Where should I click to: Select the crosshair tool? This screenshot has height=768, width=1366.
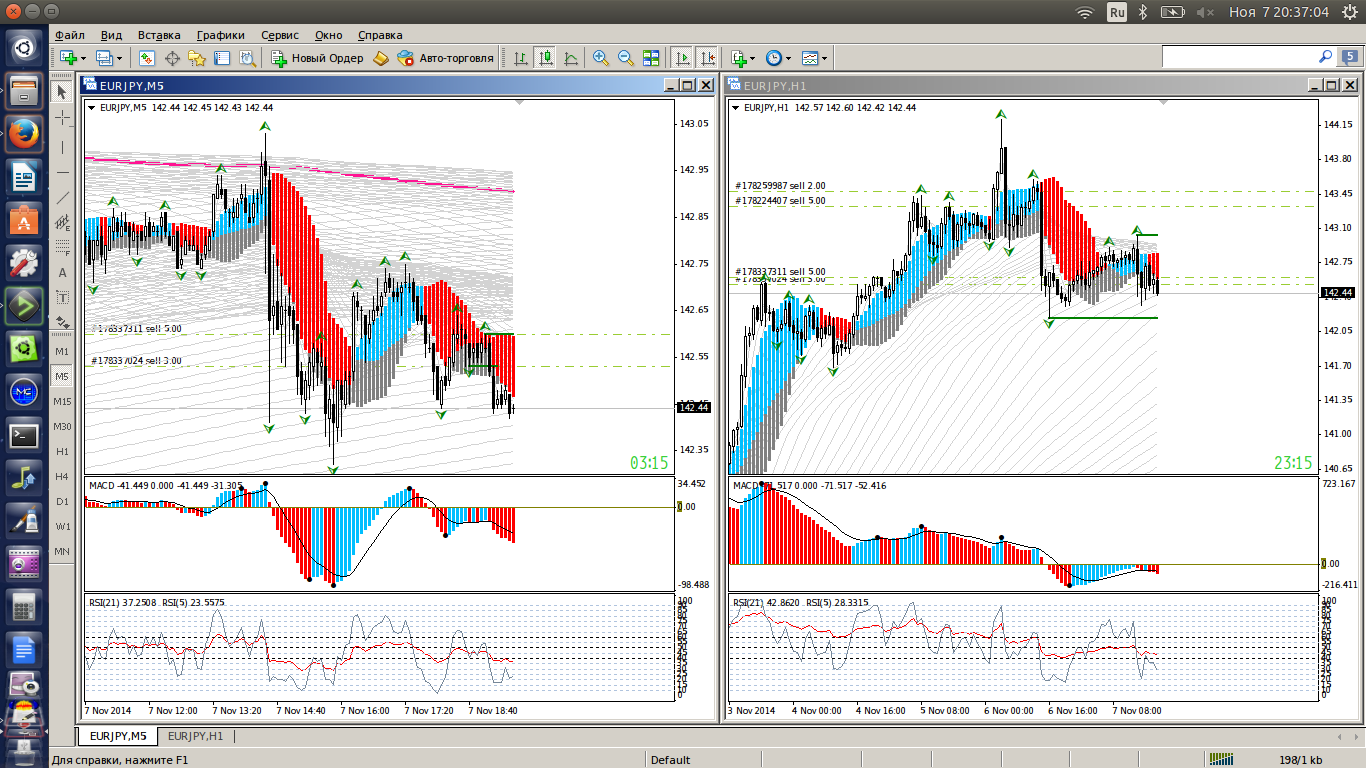(62, 118)
